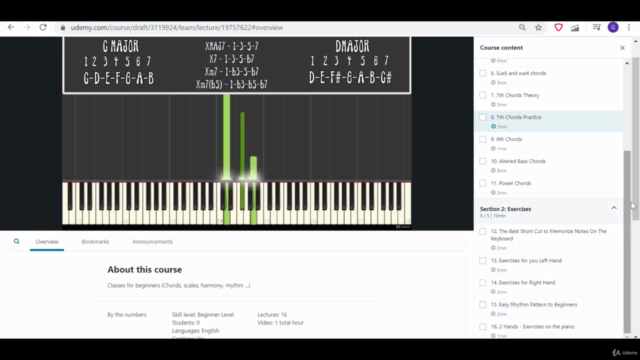The image size is (640, 360).
Task: Click the padlock site info icon
Action: click(x=62, y=28)
